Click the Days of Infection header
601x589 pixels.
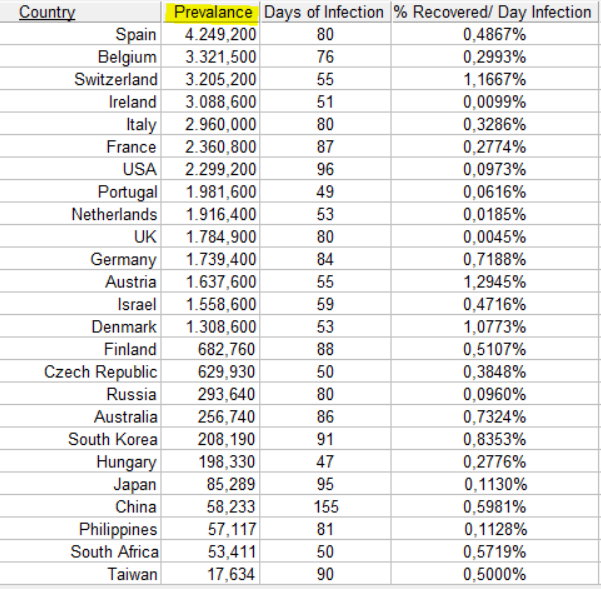coord(324,12)
